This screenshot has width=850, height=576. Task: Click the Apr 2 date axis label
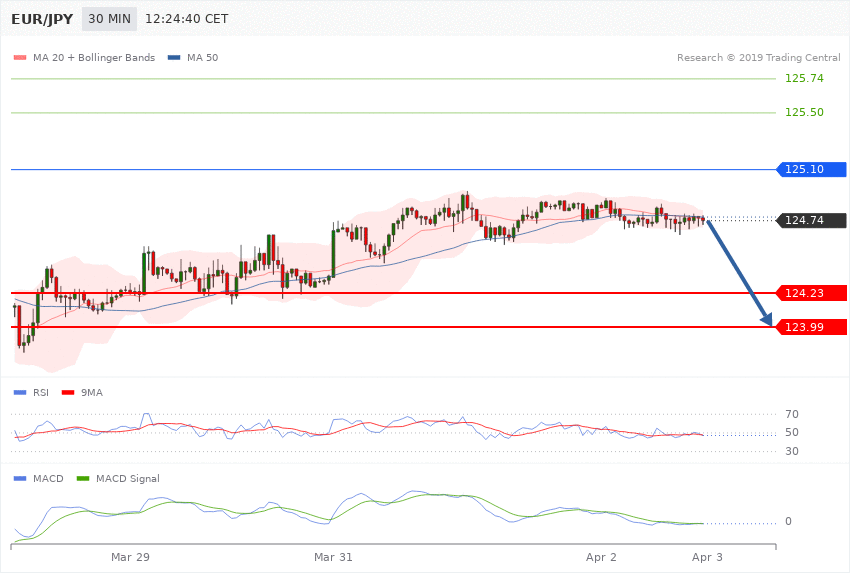point(601,557)
